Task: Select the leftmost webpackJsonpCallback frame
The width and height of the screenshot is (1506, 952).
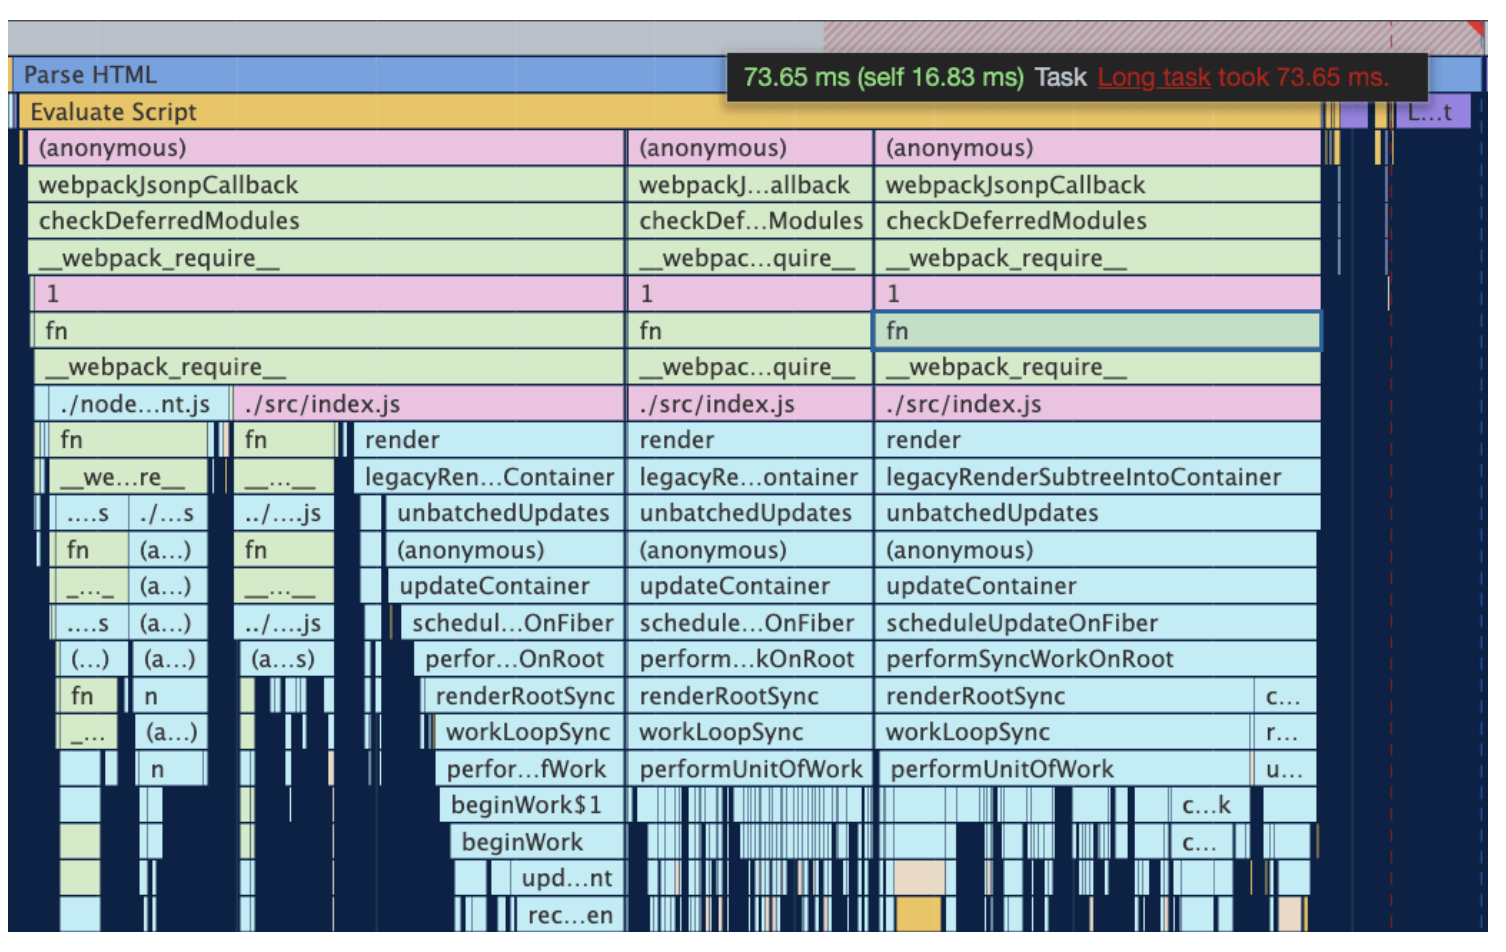Action: point(326,185)
